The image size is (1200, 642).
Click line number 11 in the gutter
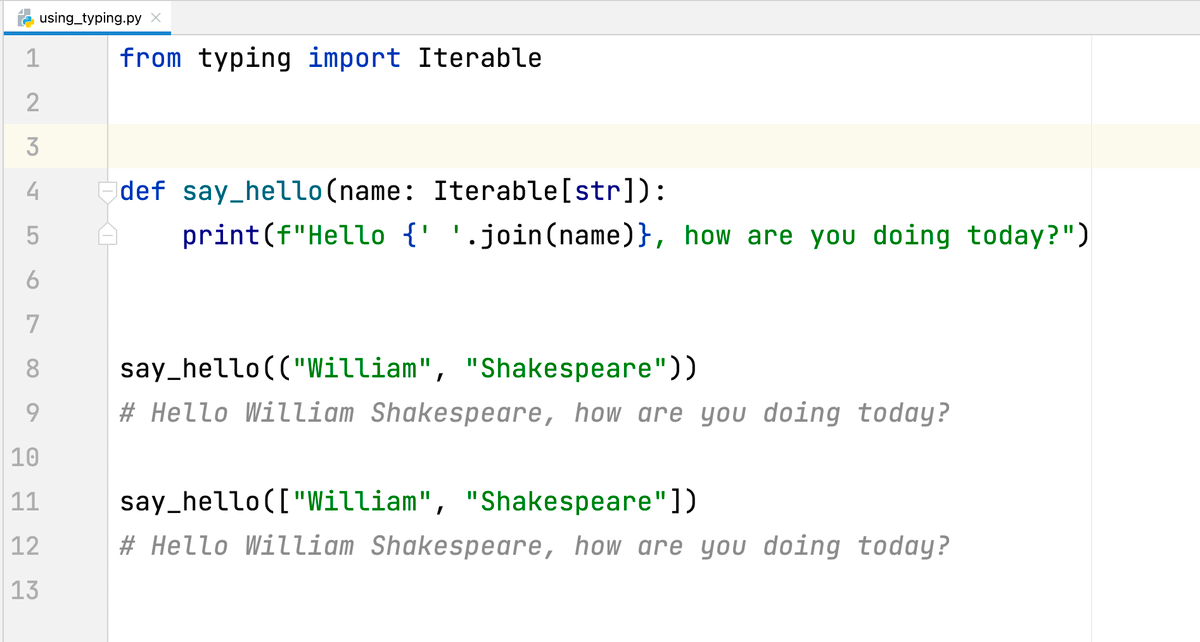point(25,501)
